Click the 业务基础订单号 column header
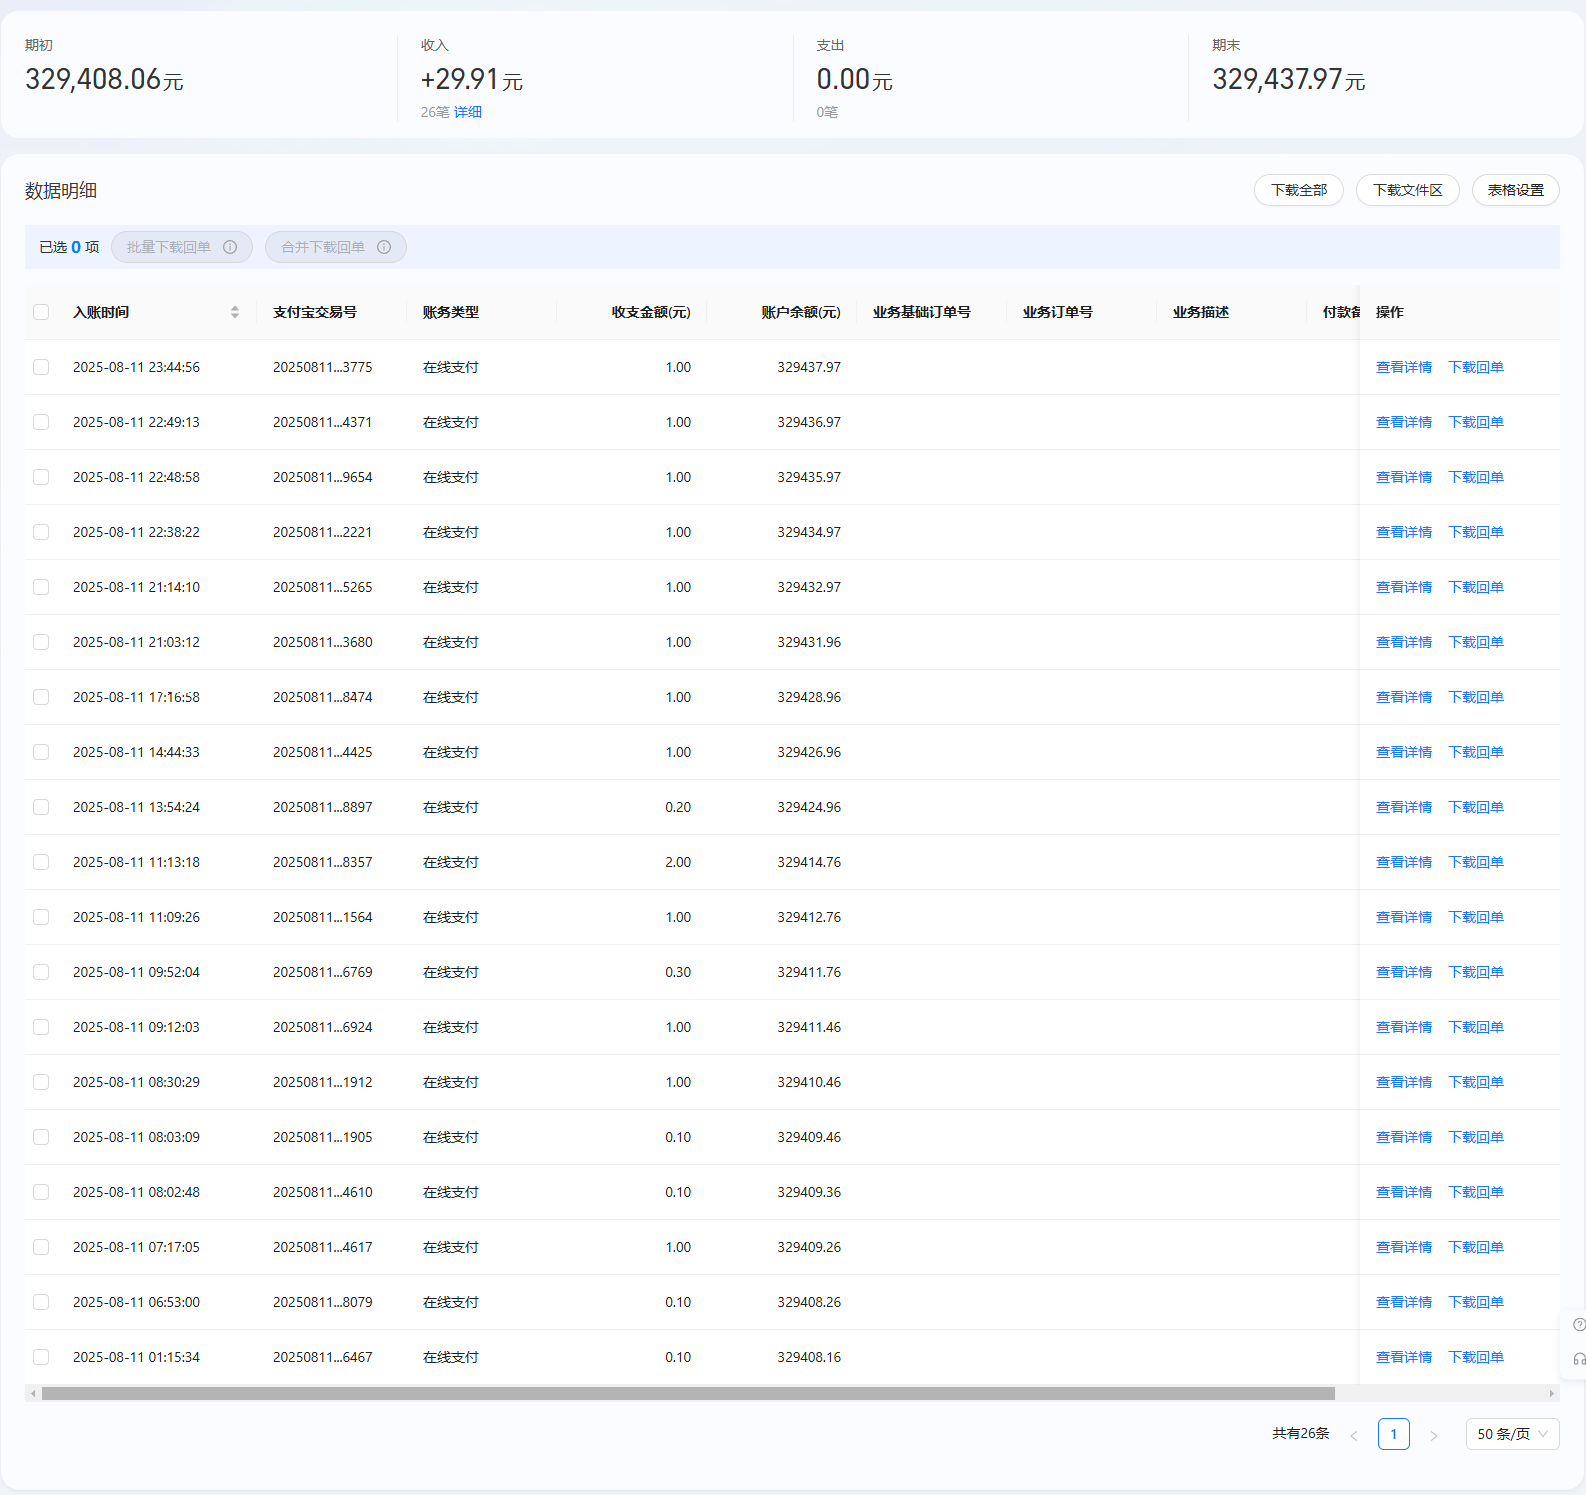 pyautogui.click(x=922, y=312)
